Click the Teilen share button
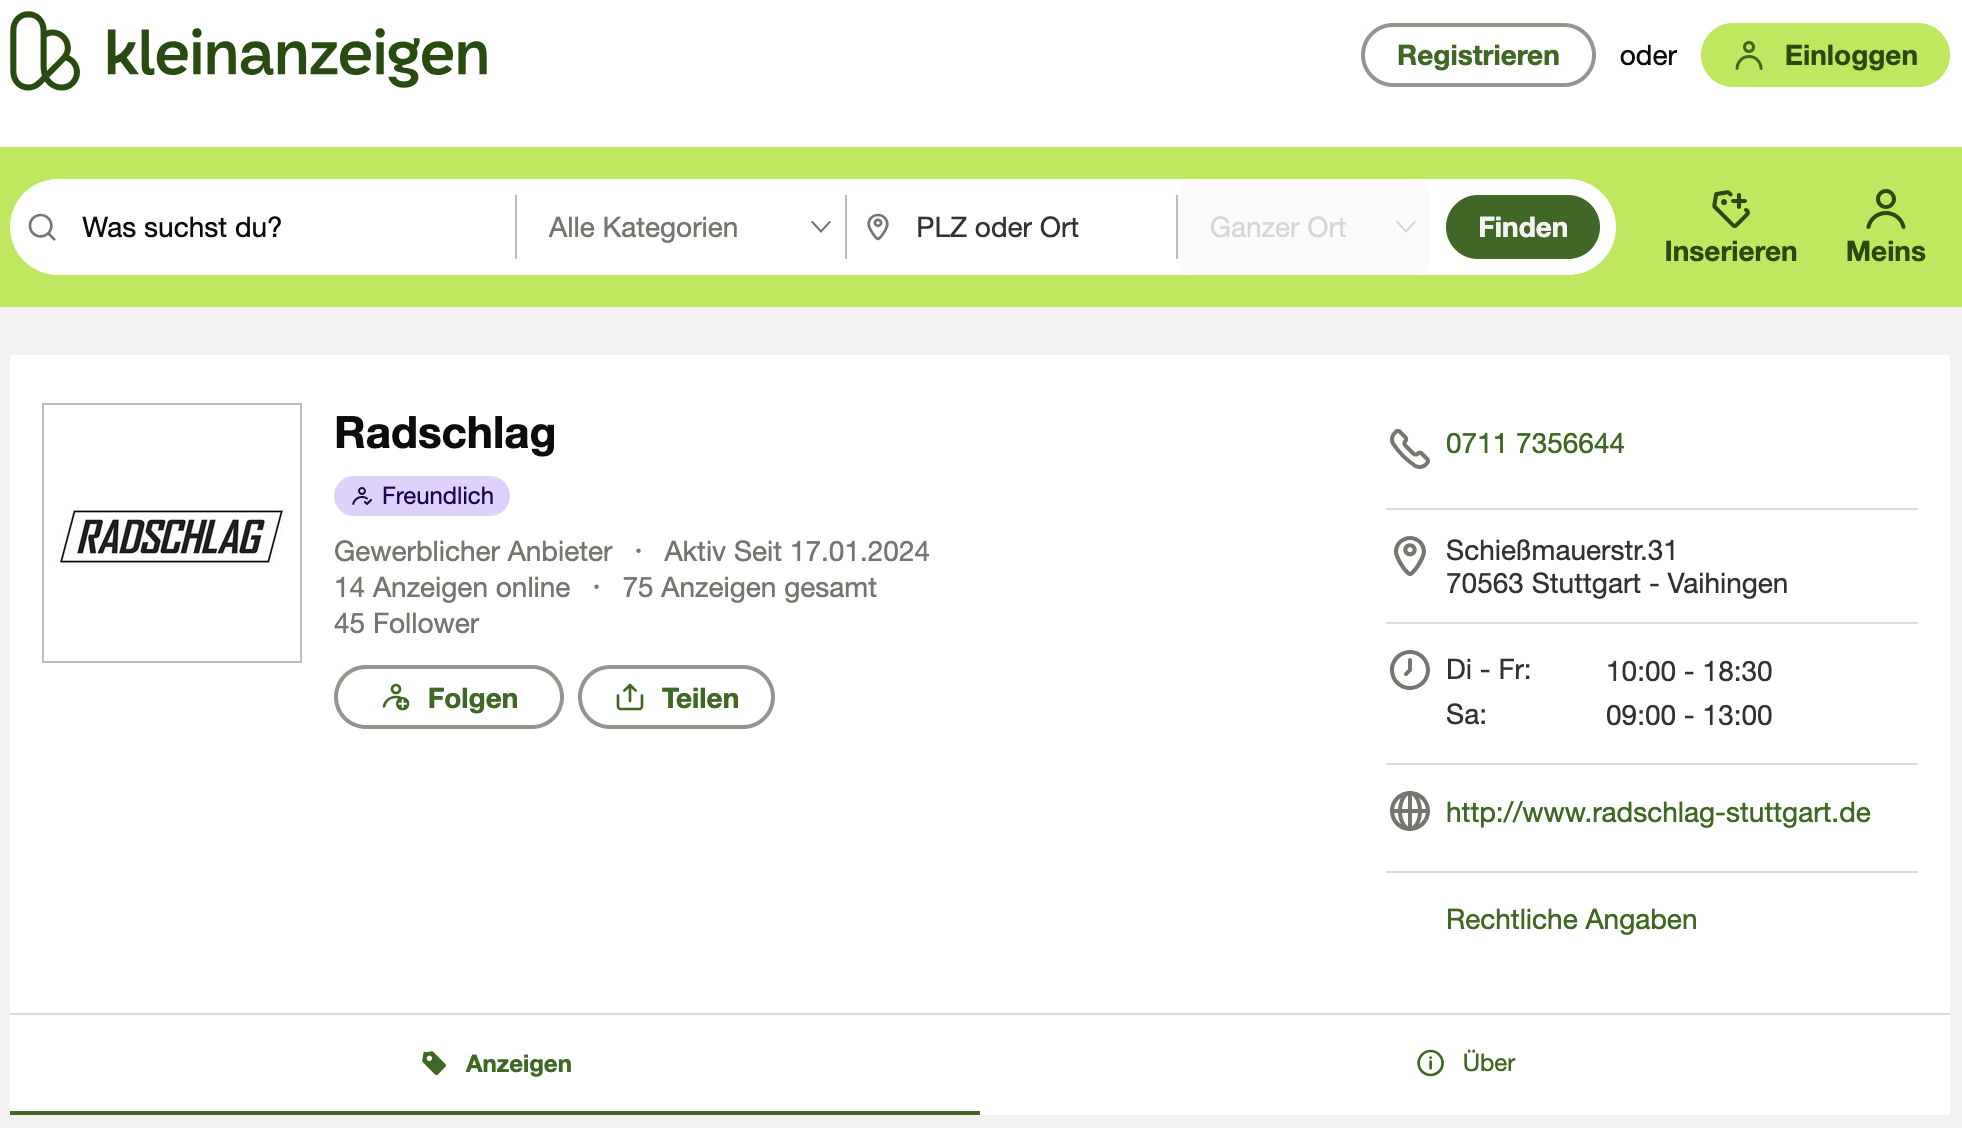Image resolution: width=1962 pixels, height=1128 pixels. tap(676, 698)
